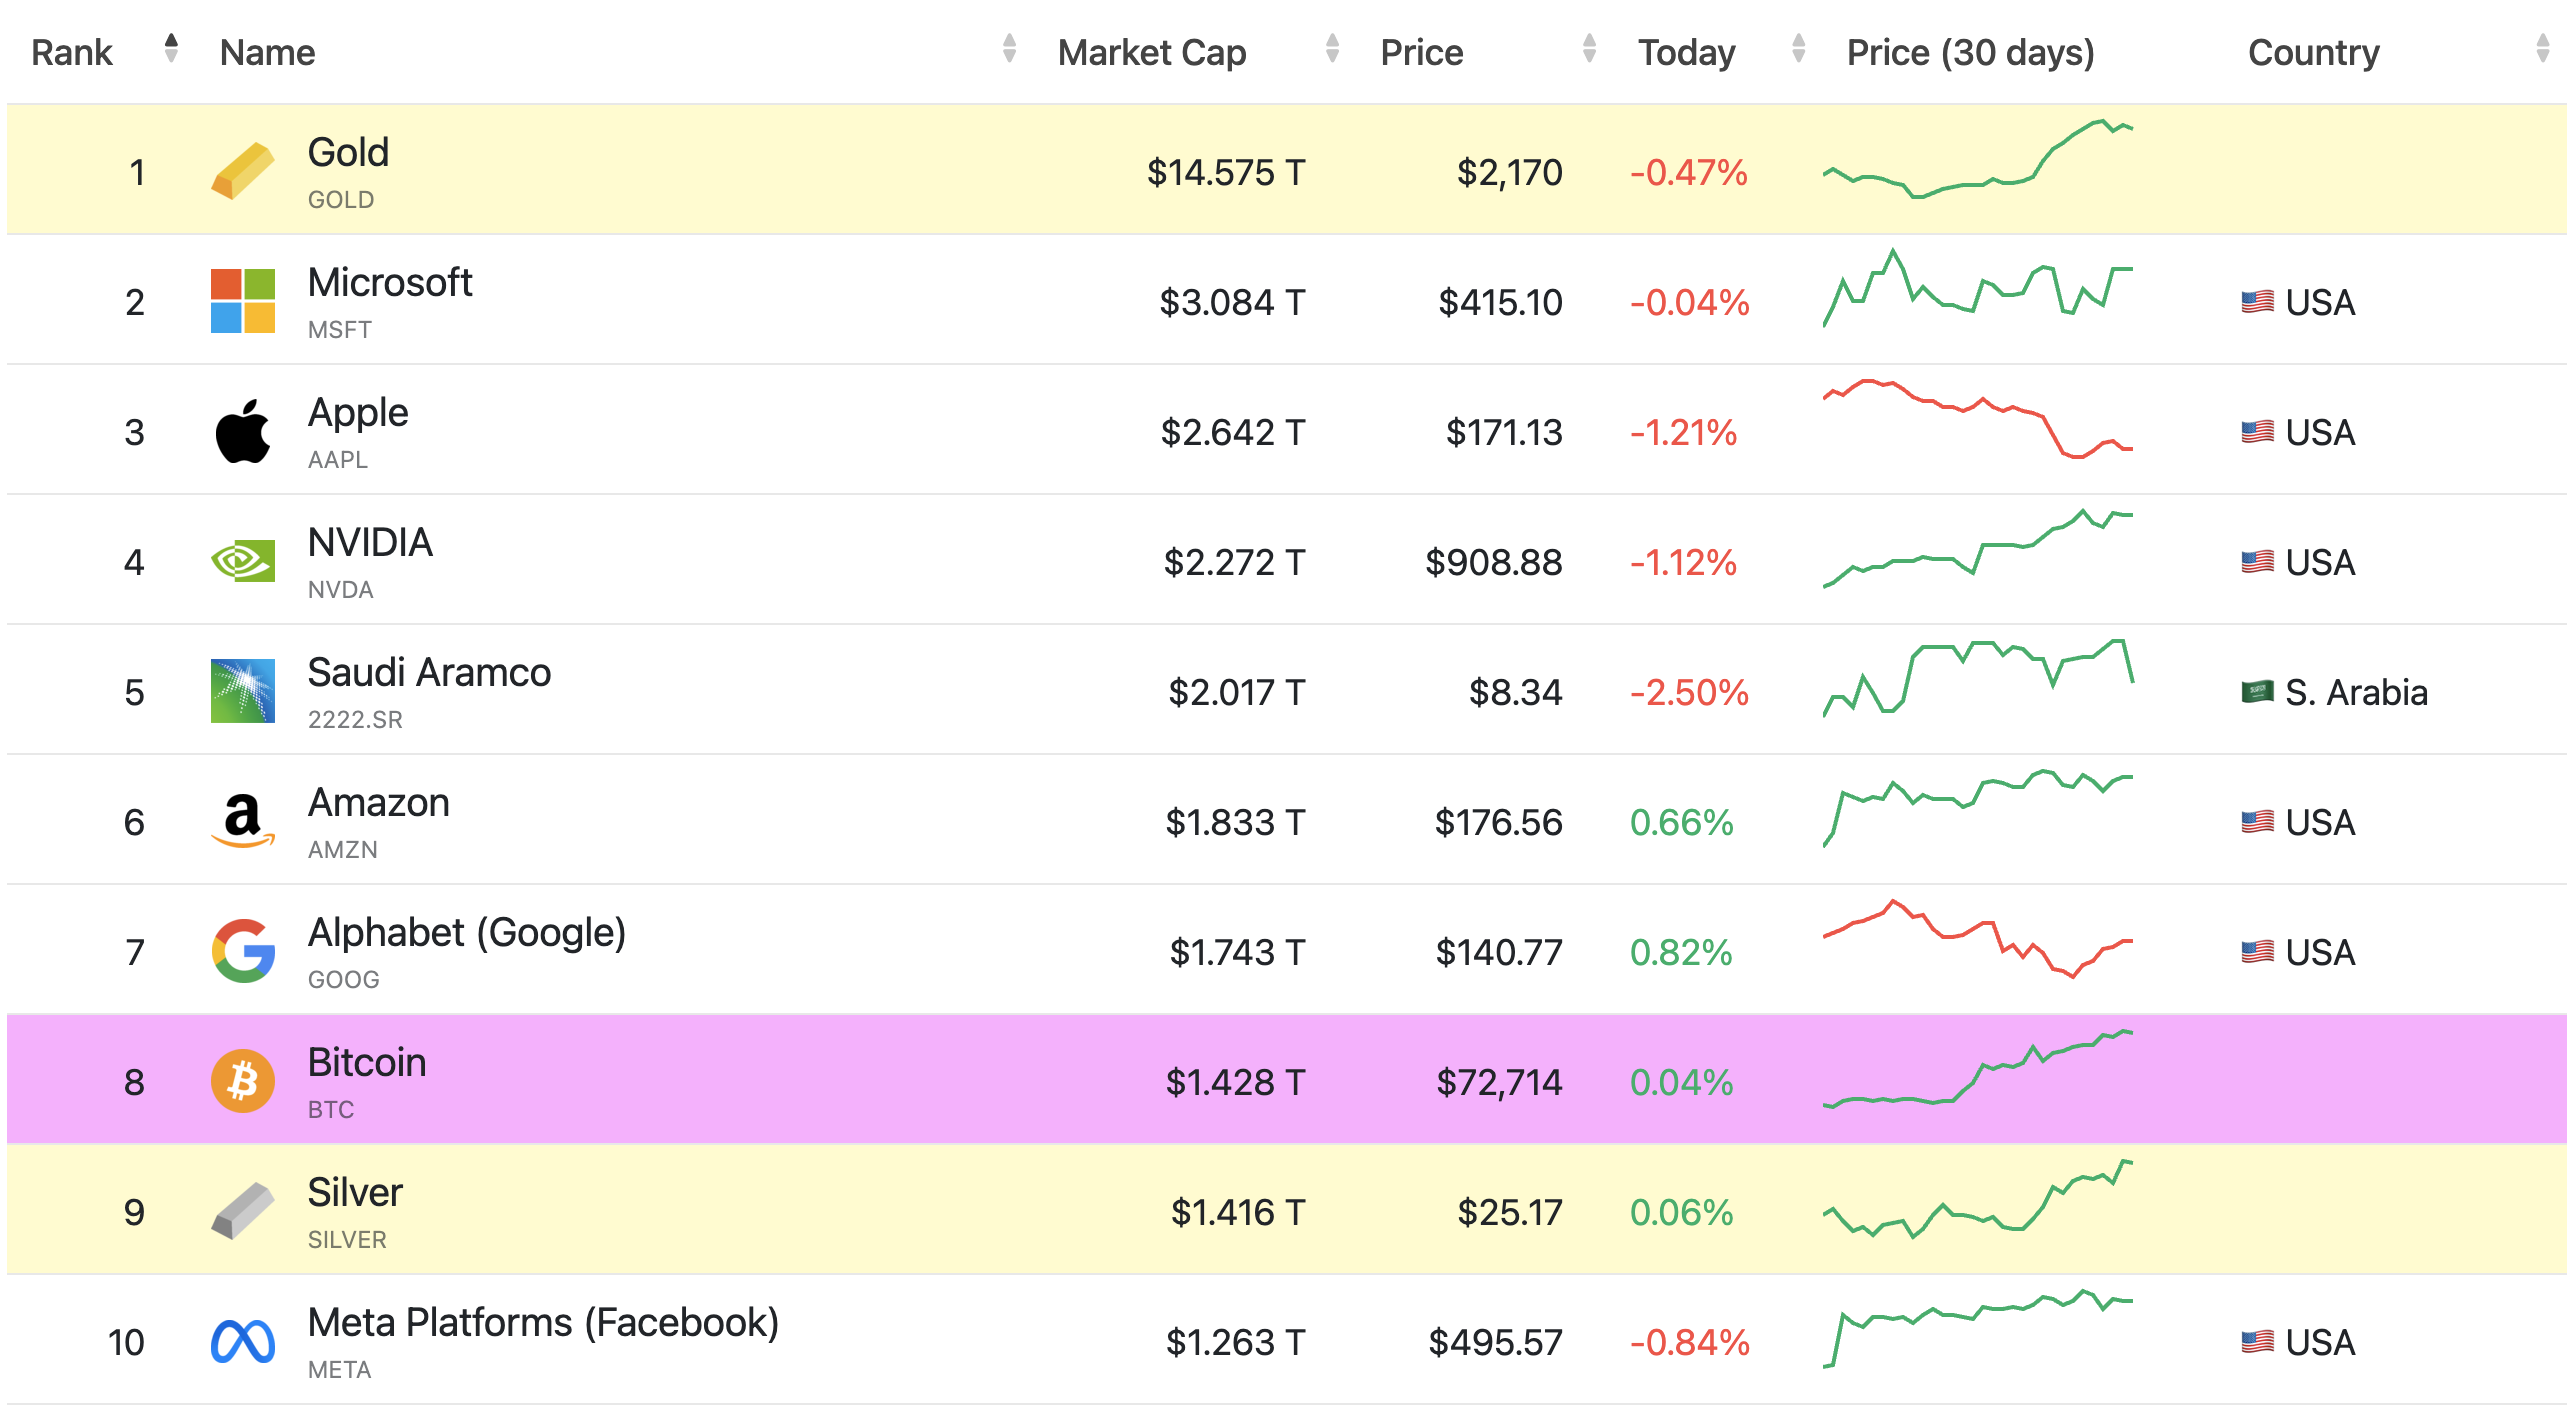
Task: Sort by Price column arrows
Action: (1589, 48)
